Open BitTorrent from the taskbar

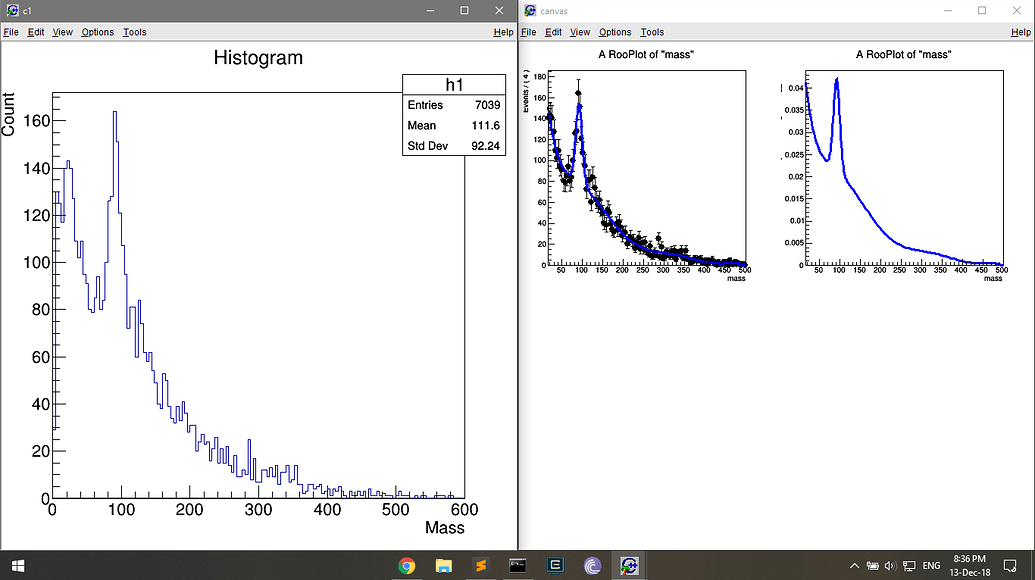pos(592,566)
